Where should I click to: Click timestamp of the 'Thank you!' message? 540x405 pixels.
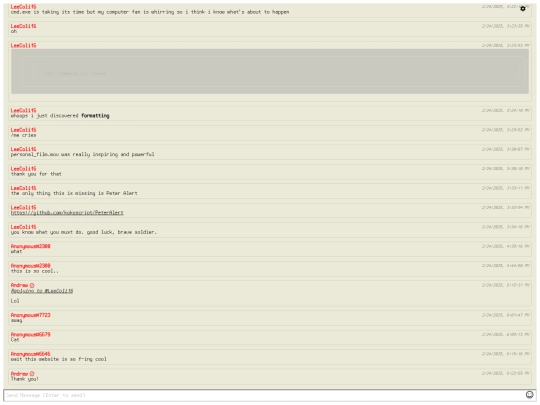point(506,373)
